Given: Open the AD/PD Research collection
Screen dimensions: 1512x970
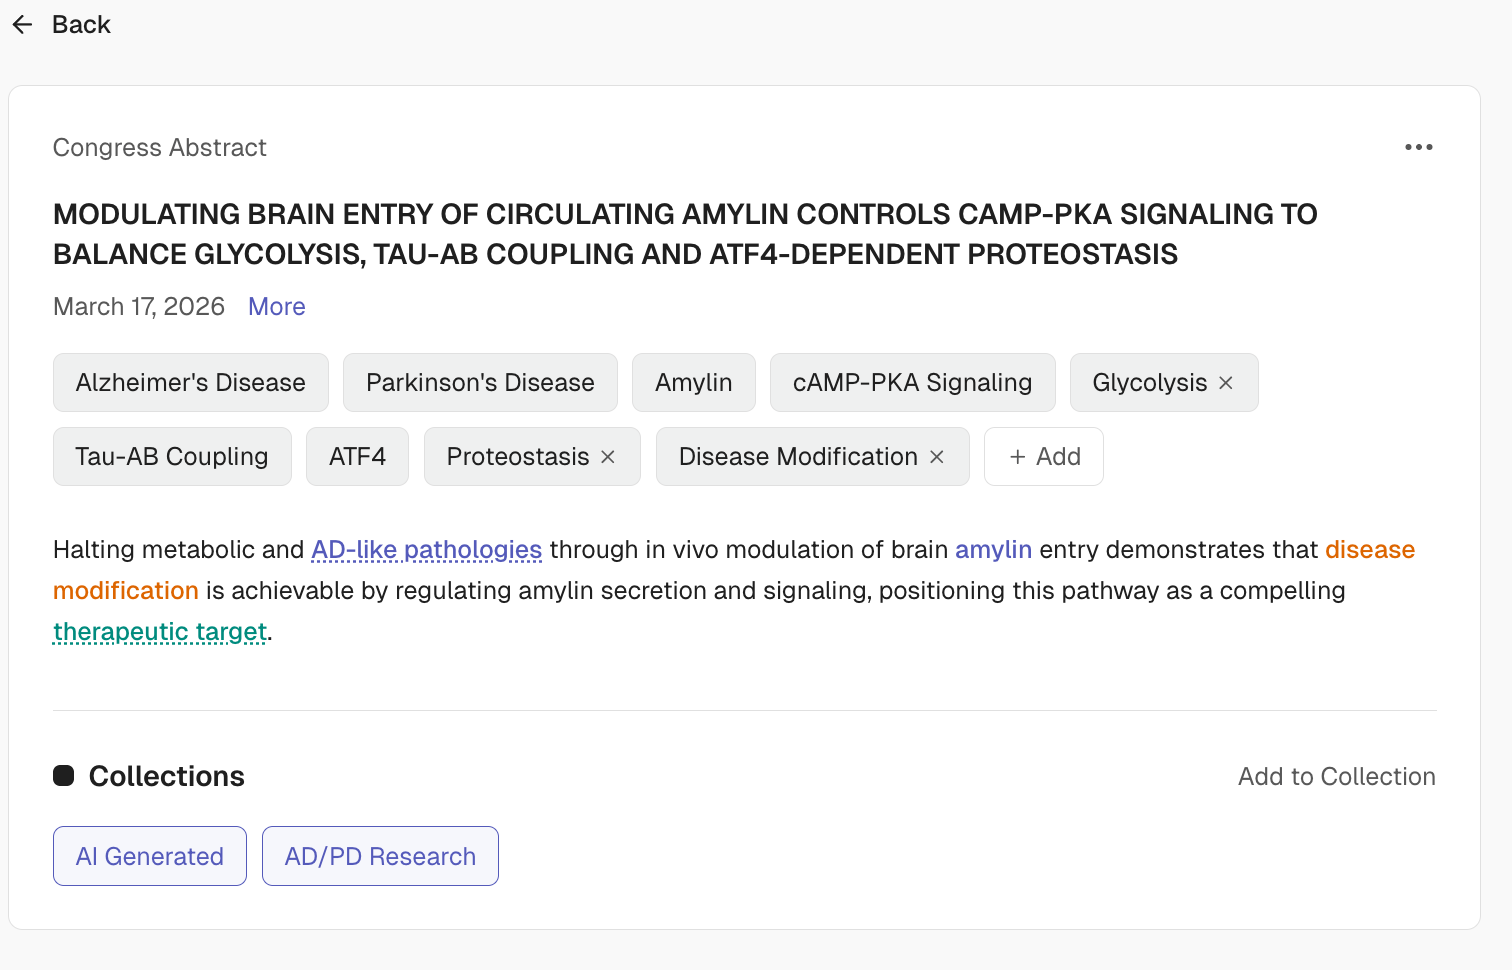Looking at the screenshot, I should coord(380,857).
